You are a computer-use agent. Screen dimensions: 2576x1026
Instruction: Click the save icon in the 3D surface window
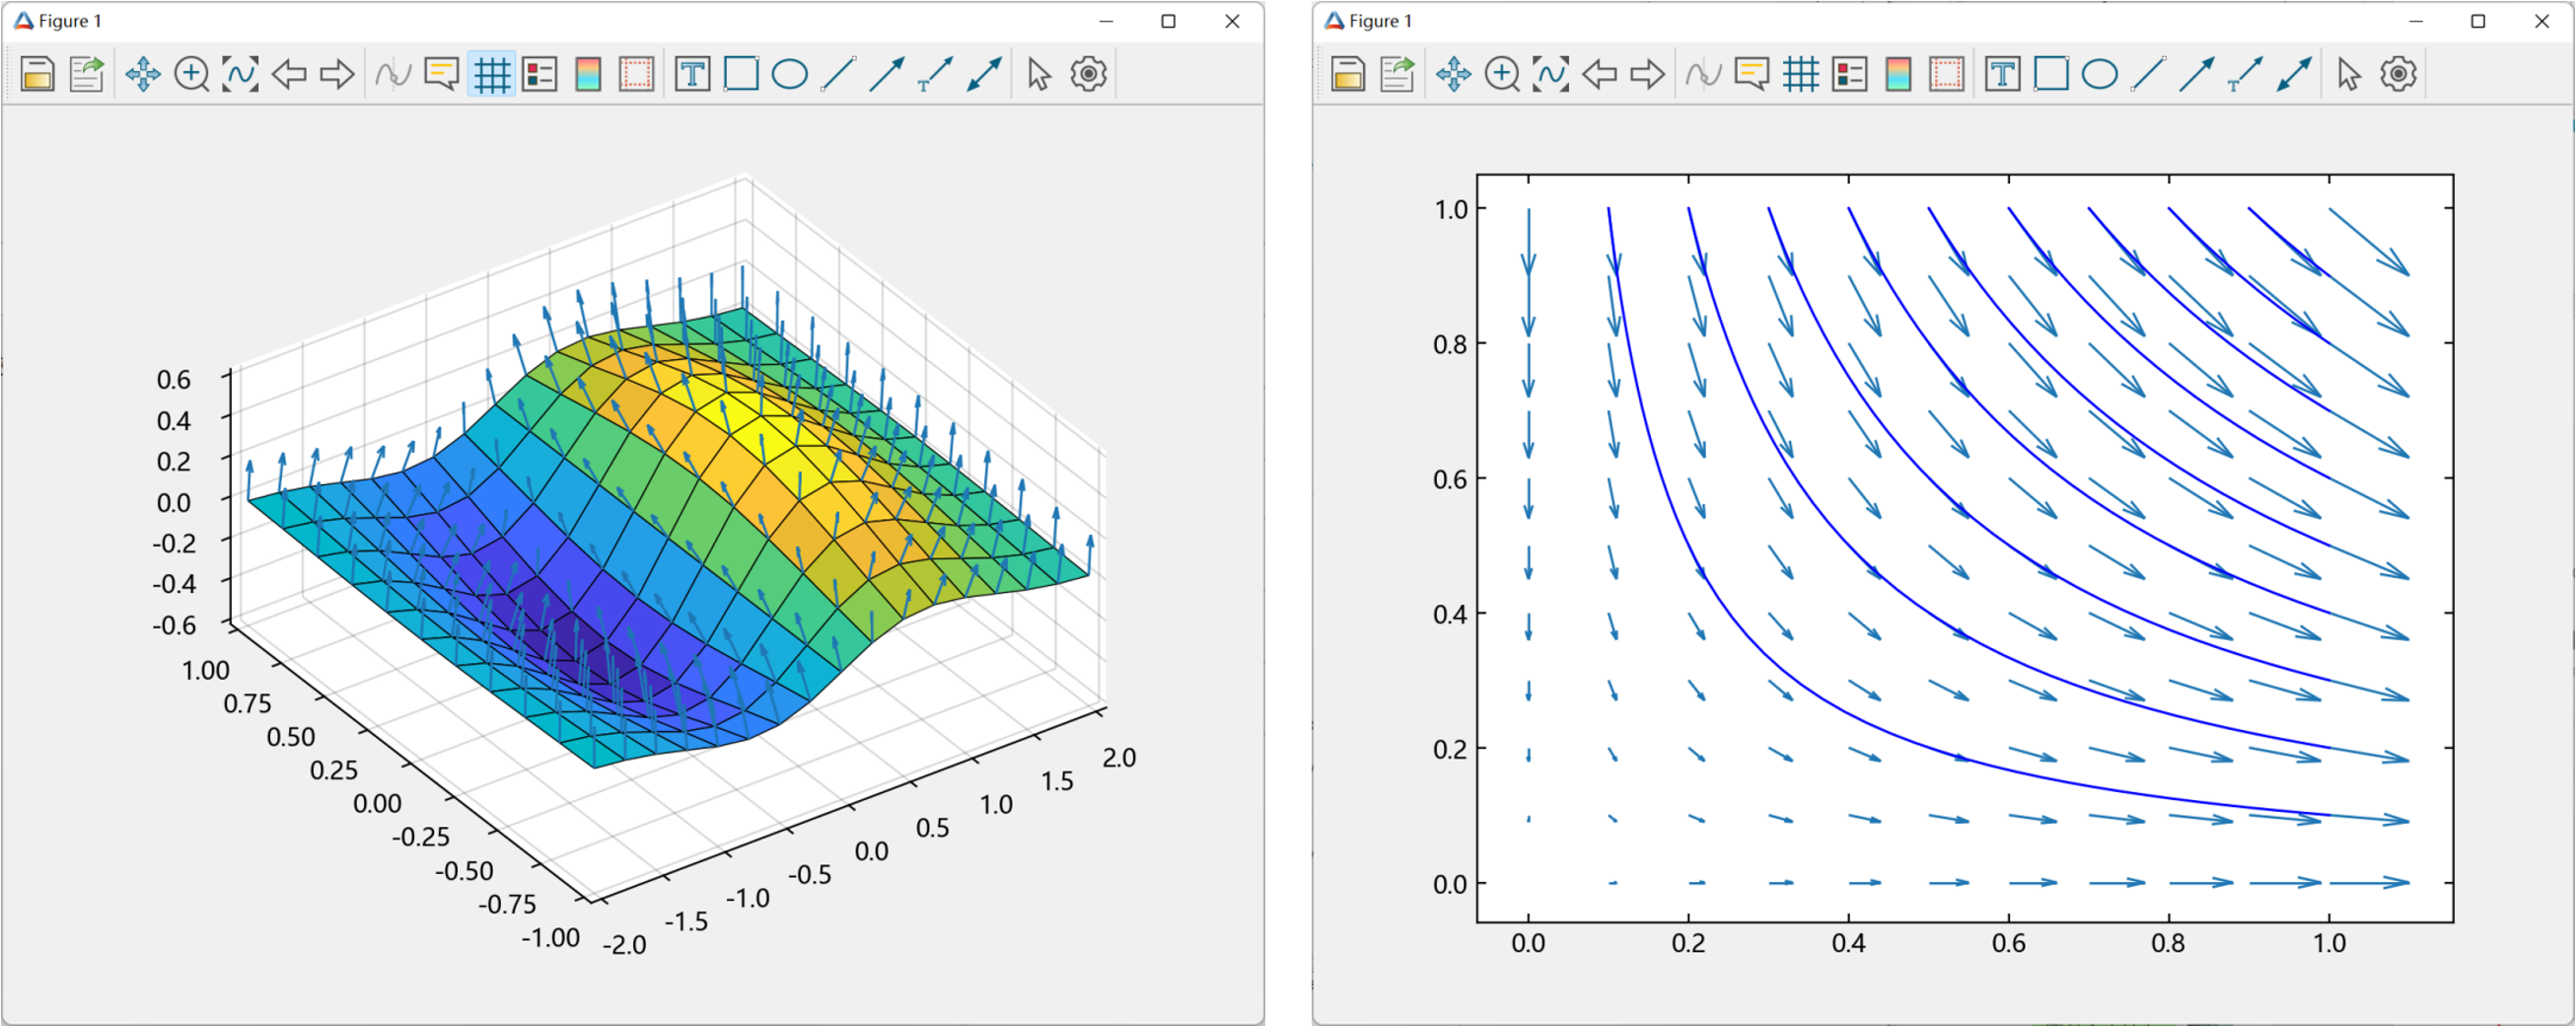click(37, 74)
